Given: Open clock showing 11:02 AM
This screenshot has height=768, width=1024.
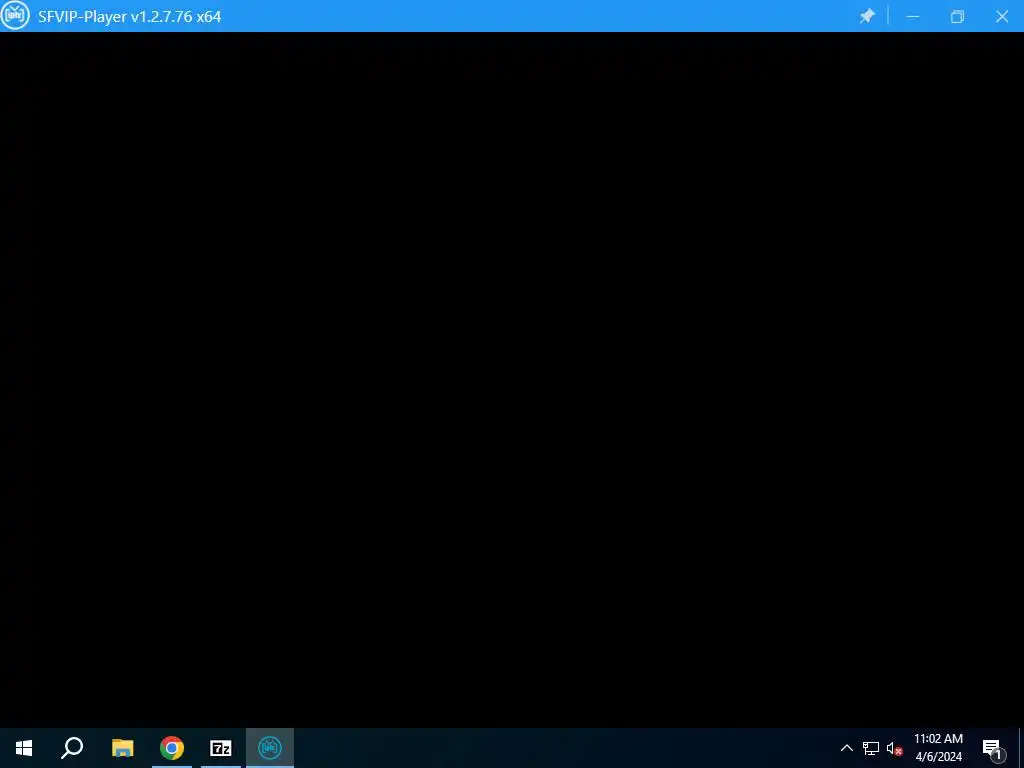Looking at the screenshot, I should point(938,748).
